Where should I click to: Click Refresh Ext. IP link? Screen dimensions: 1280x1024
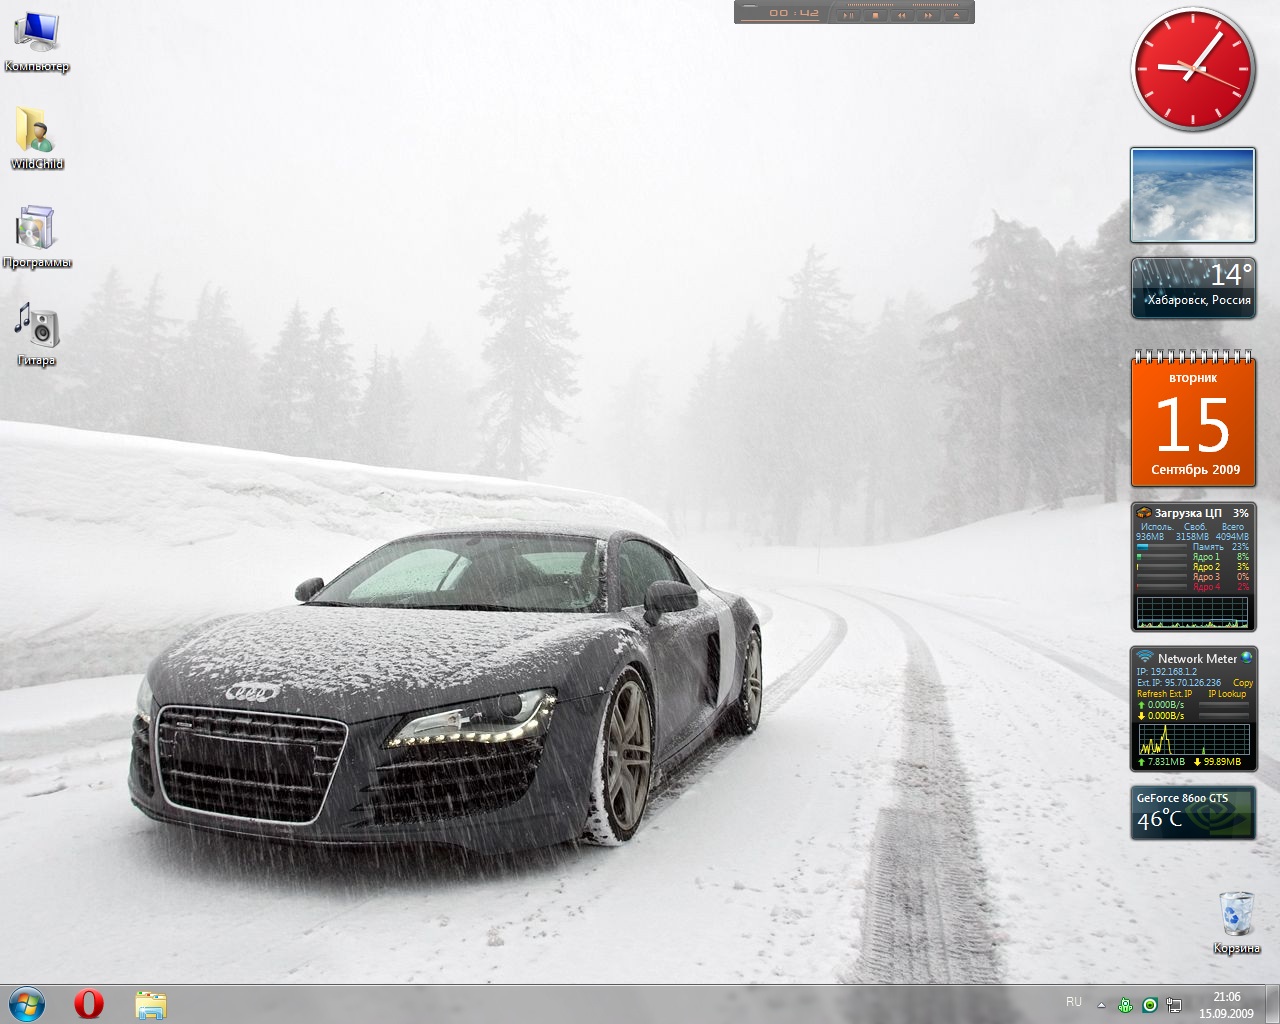[1164, 694]
